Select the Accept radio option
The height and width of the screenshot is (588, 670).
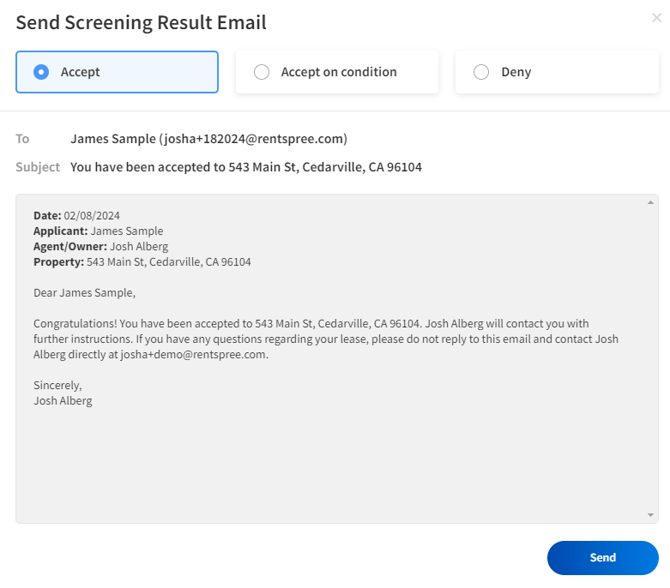pos(117,72)
